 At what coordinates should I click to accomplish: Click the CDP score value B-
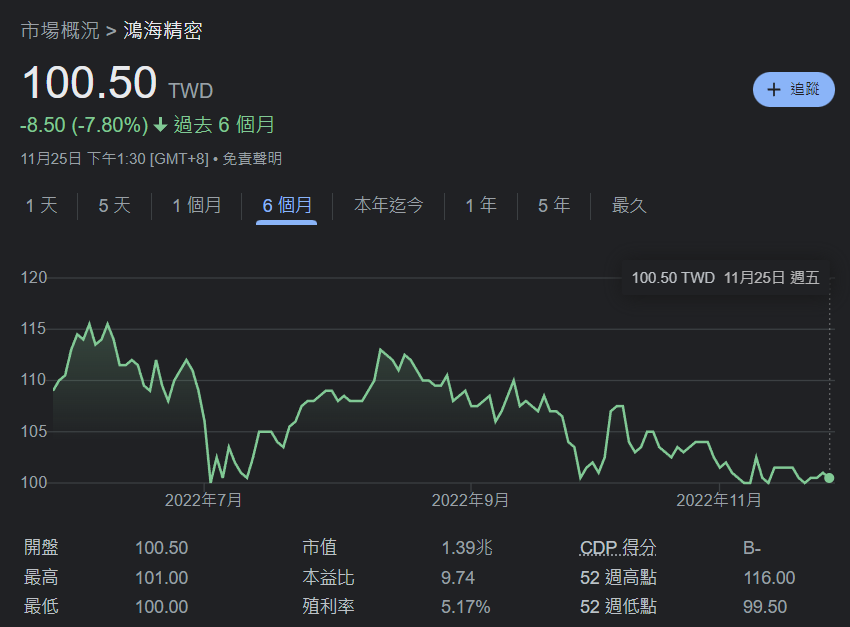pos(752,548)
